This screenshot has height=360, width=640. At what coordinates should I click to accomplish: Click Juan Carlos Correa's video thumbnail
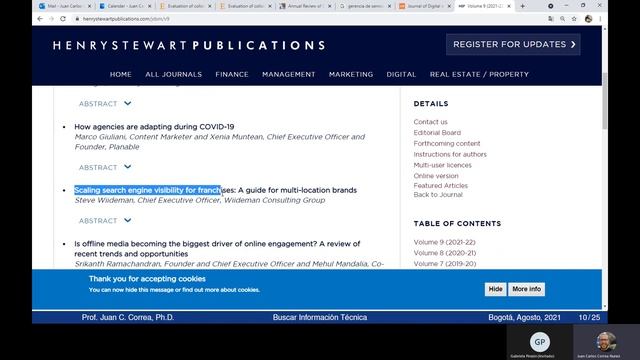pyautogui.click(x=607, y=342)
